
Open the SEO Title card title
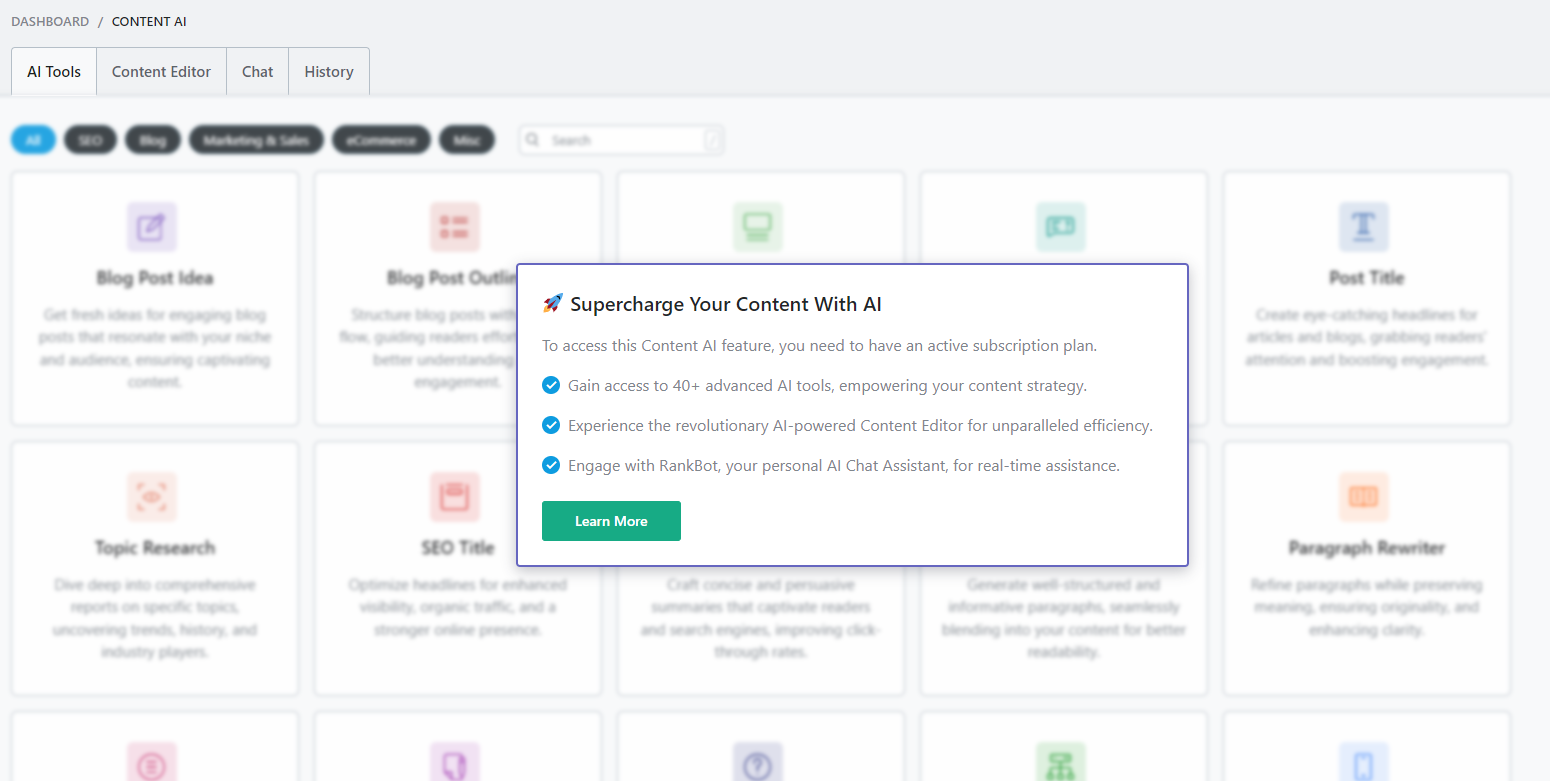coord(458,548)
